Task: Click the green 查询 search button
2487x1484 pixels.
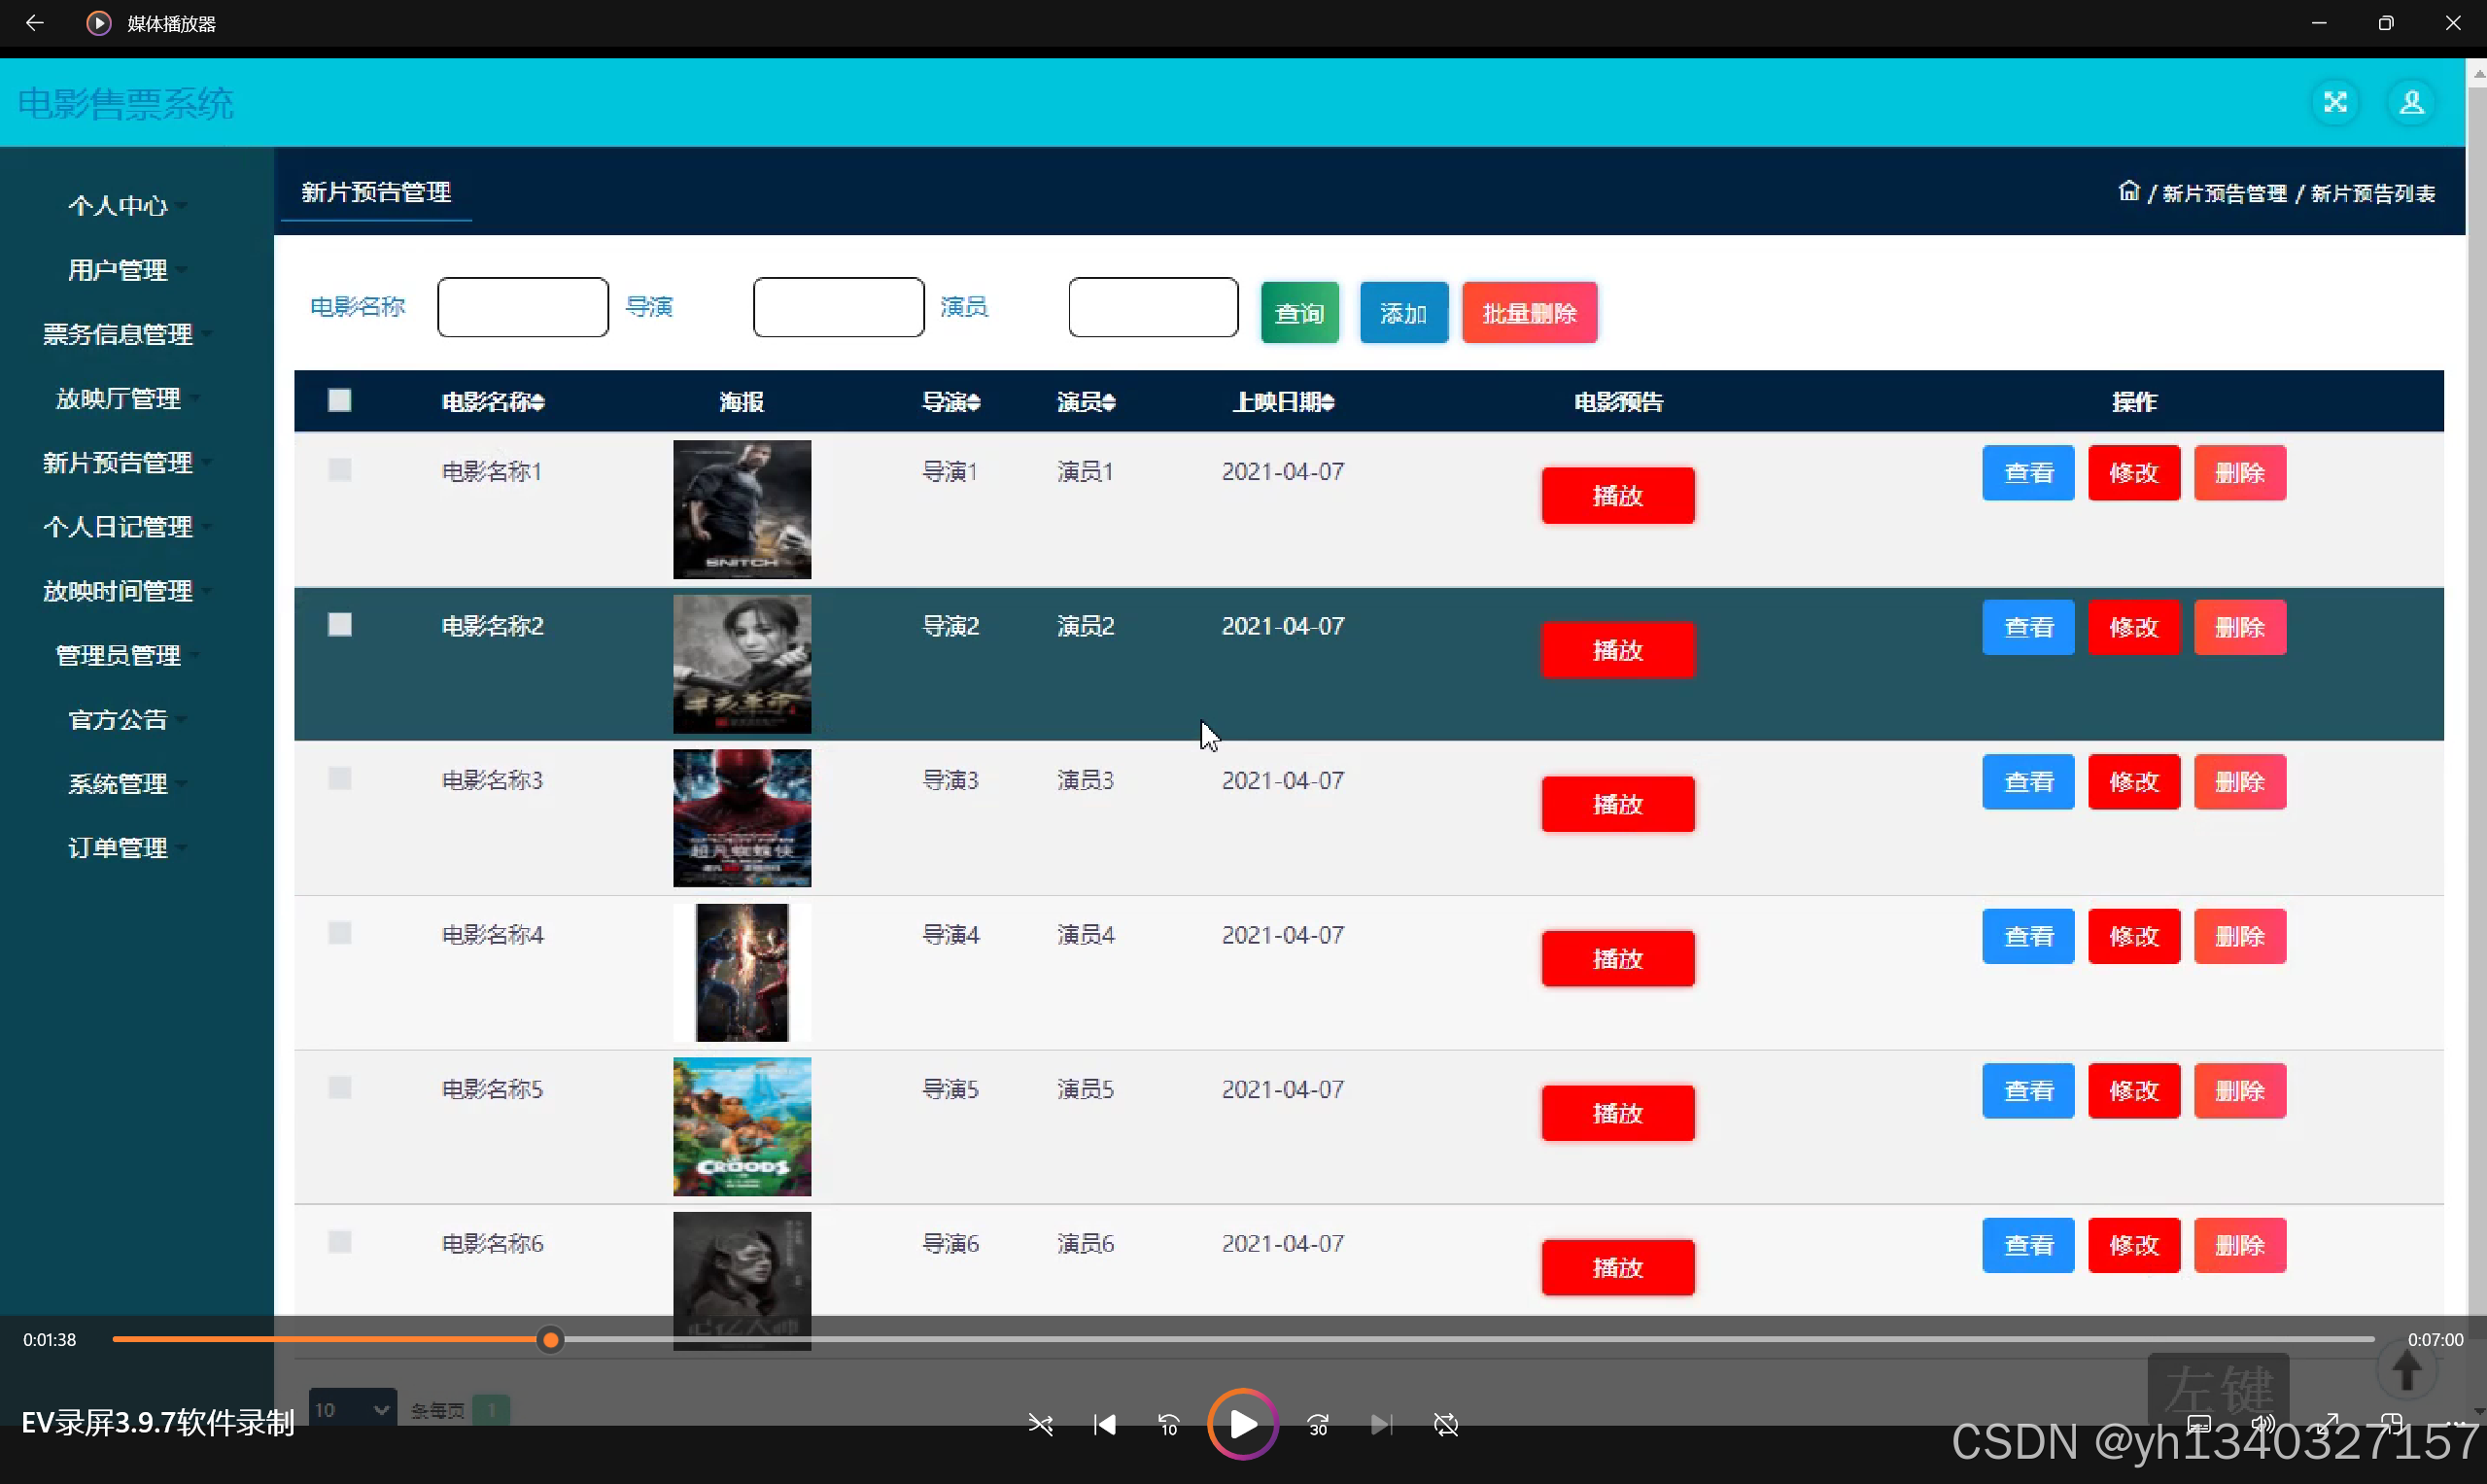Action: [x=1299, y=311]
